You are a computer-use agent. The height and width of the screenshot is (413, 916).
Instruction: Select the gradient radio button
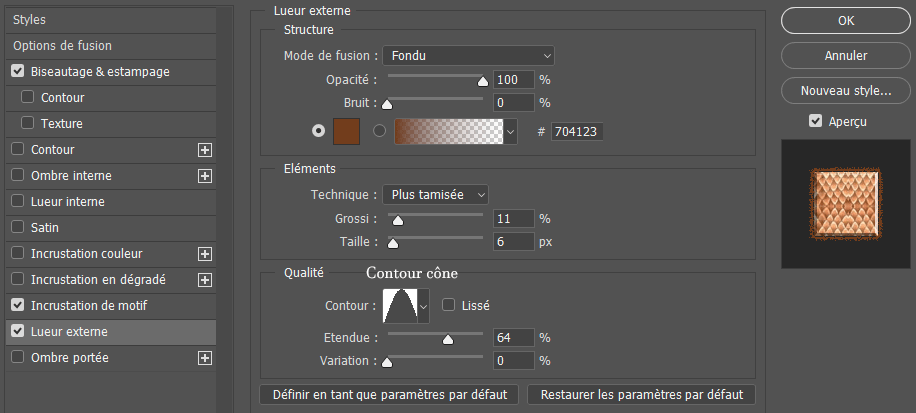(379, 131)
